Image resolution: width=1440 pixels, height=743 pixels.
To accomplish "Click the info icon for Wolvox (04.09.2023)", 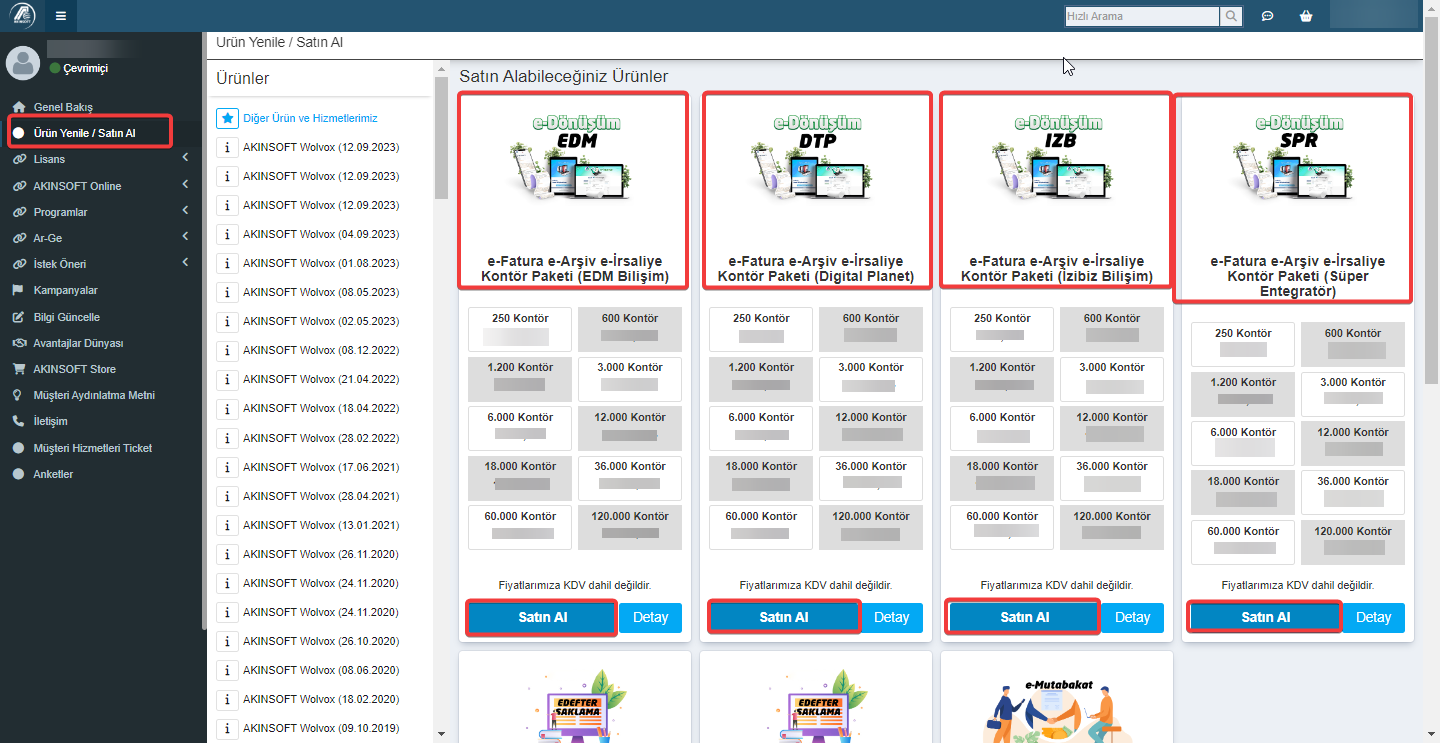I will pyautogui.click(x=227, y=234).
